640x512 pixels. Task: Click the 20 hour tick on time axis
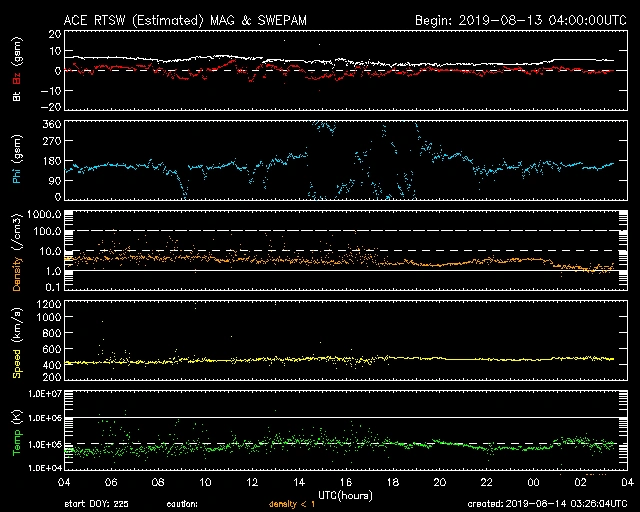pos(439,482)
